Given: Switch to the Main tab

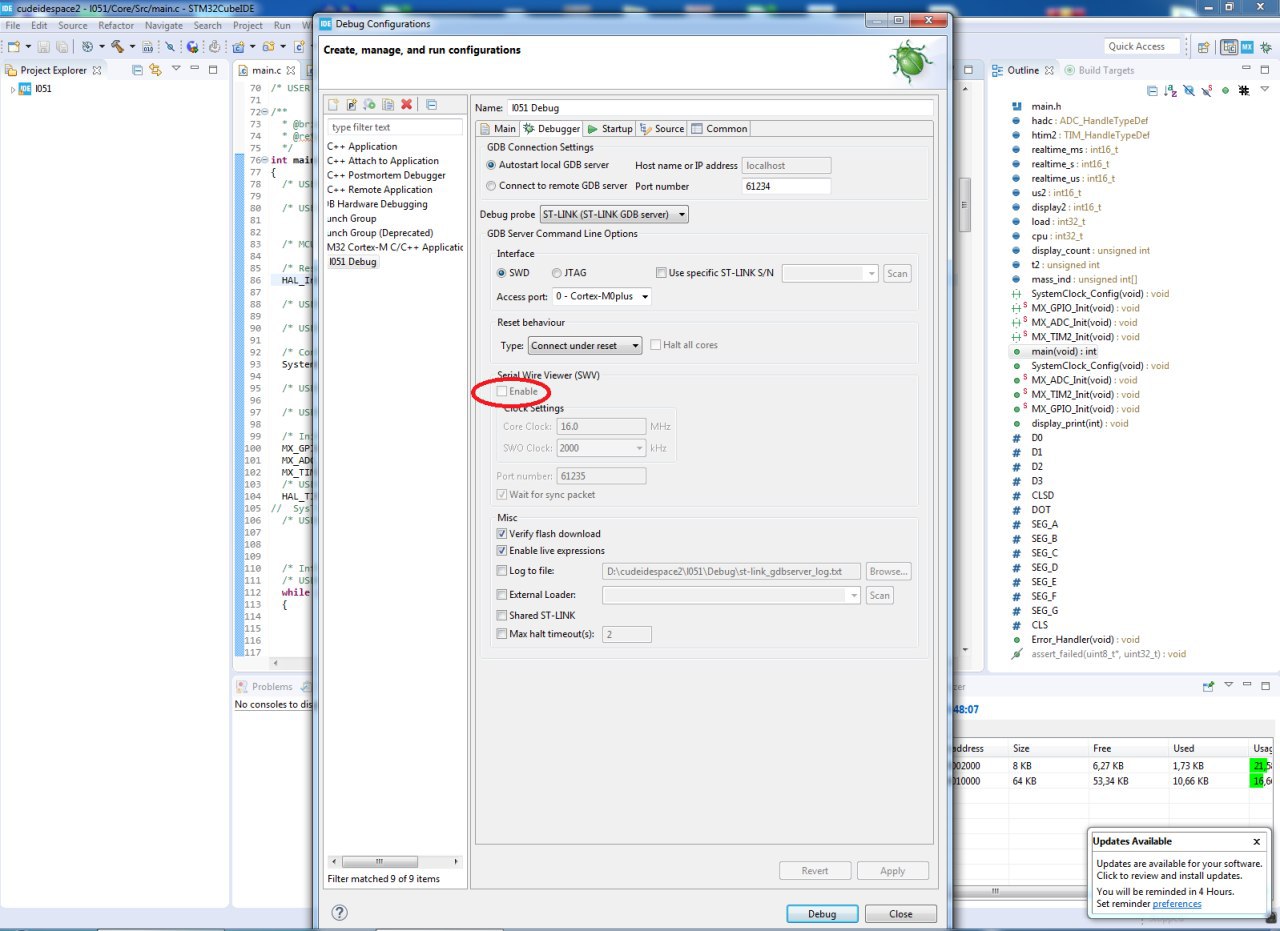Looking at the screenshot, I should click(497, 129).
